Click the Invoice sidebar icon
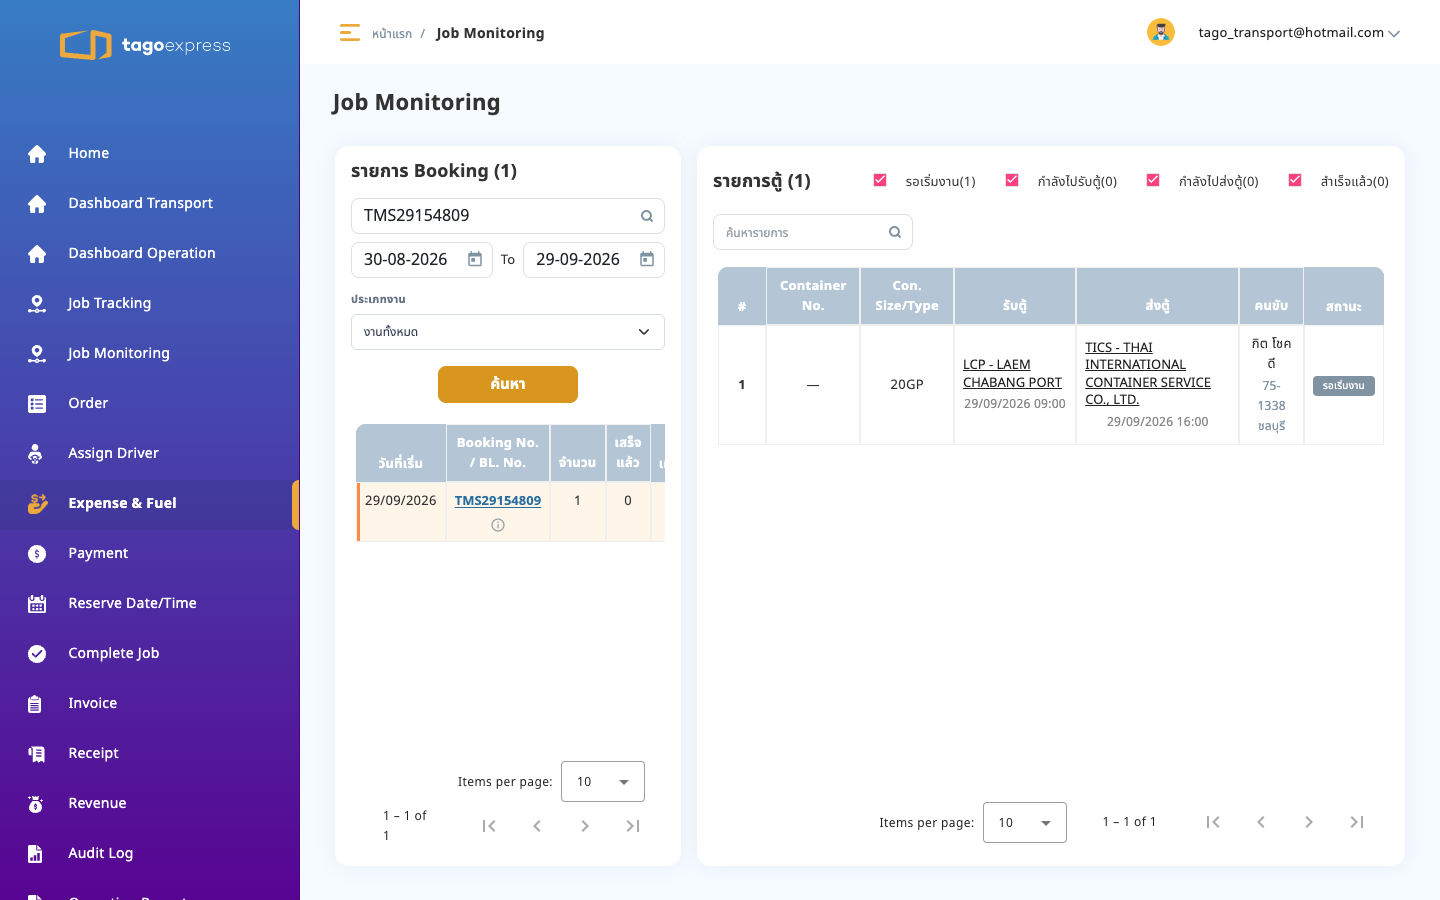Image resolution: width=1440 pixels, height=900 pixels. pyautogui.click(x=37, y=703)
